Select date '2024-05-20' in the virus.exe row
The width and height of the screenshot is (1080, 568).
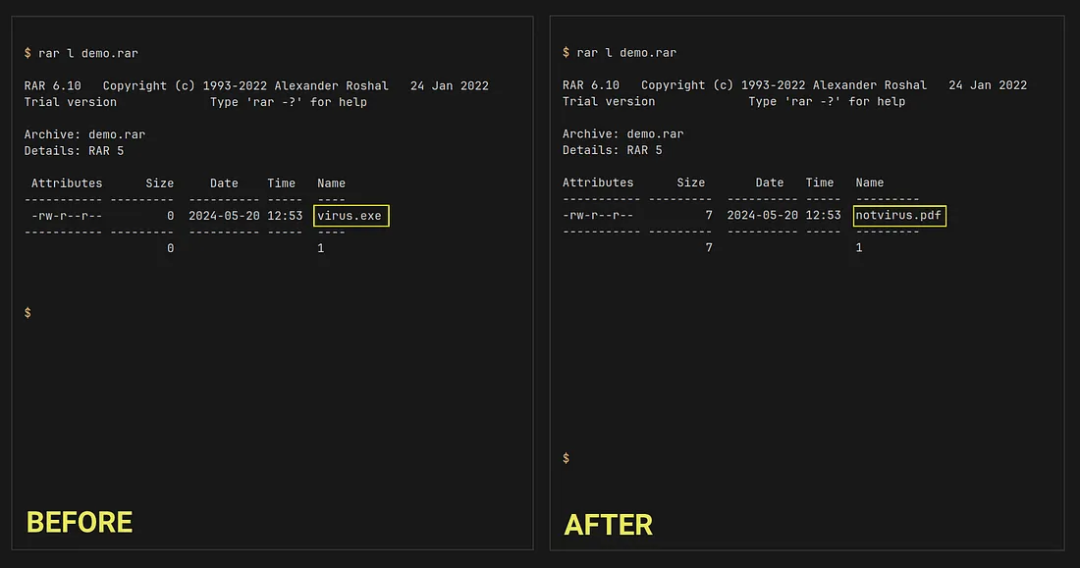[x=224, y=215]
